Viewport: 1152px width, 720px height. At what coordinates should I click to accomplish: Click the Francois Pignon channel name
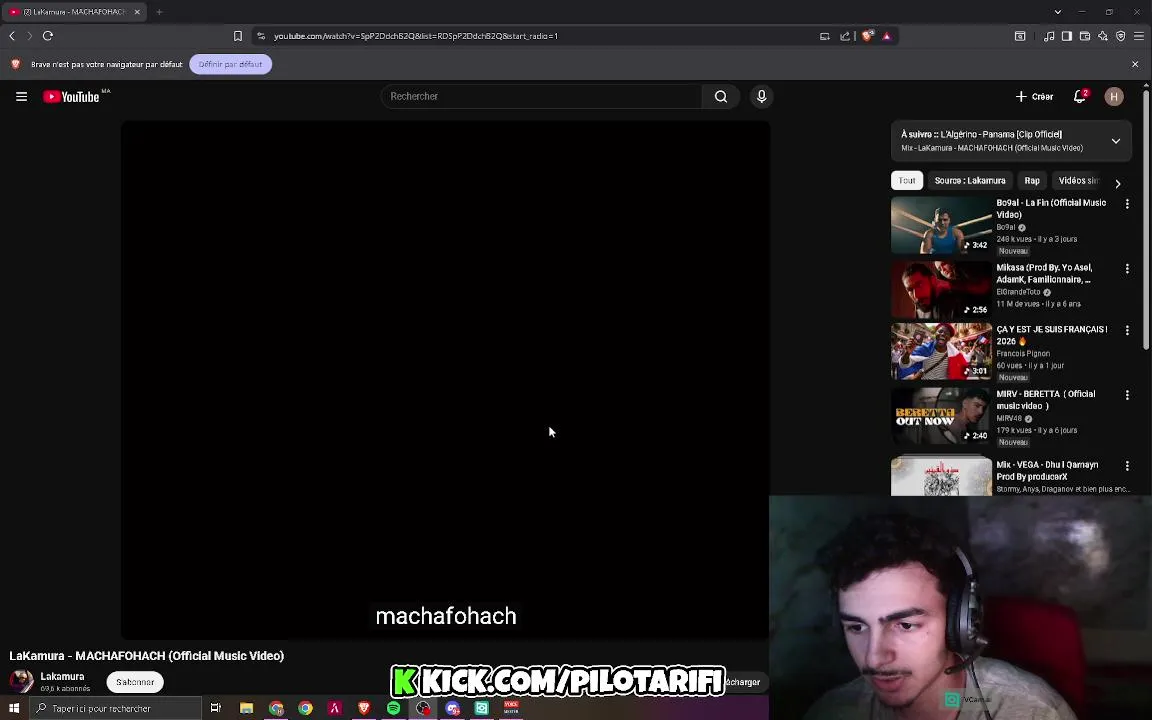[1023, 353]
